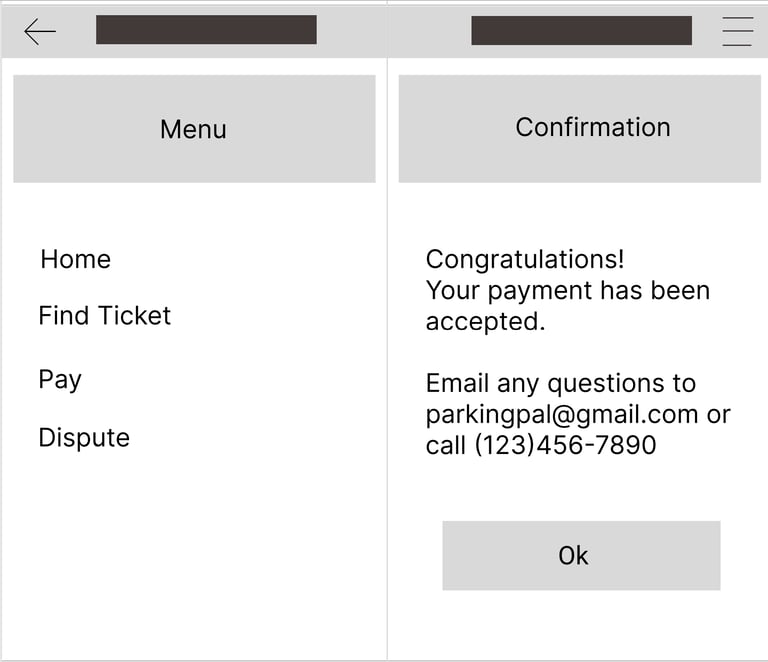Image resolution: width=768 pixels, height=662 pixels.
Task: Click the dark title block beside hamburger icon
Action: (581, 30)
